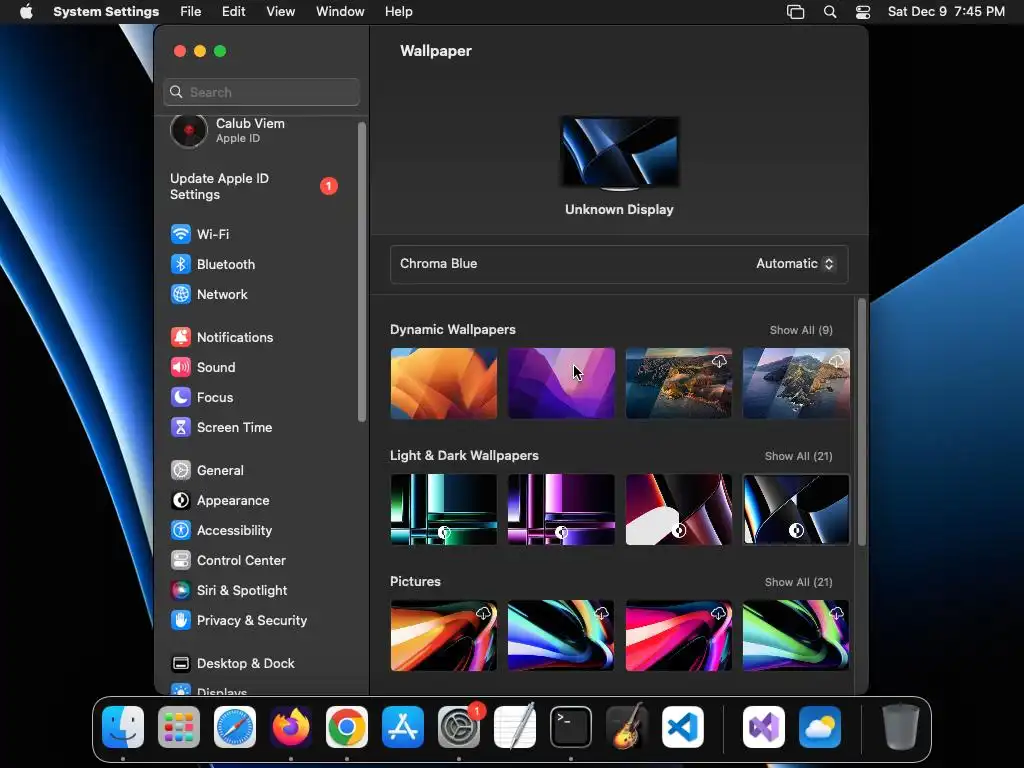Open Control Center from menu bar
This screenshot has height=768, width=1024.
[863, 12]
